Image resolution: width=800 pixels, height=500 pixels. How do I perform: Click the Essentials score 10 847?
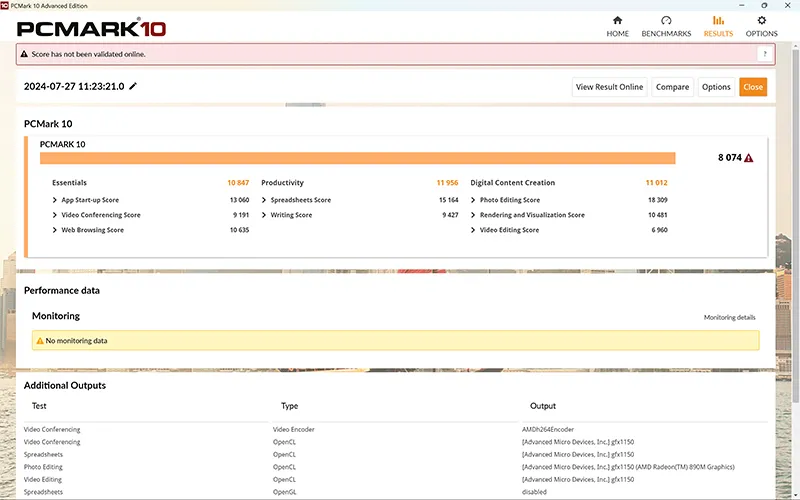(238, 183)
